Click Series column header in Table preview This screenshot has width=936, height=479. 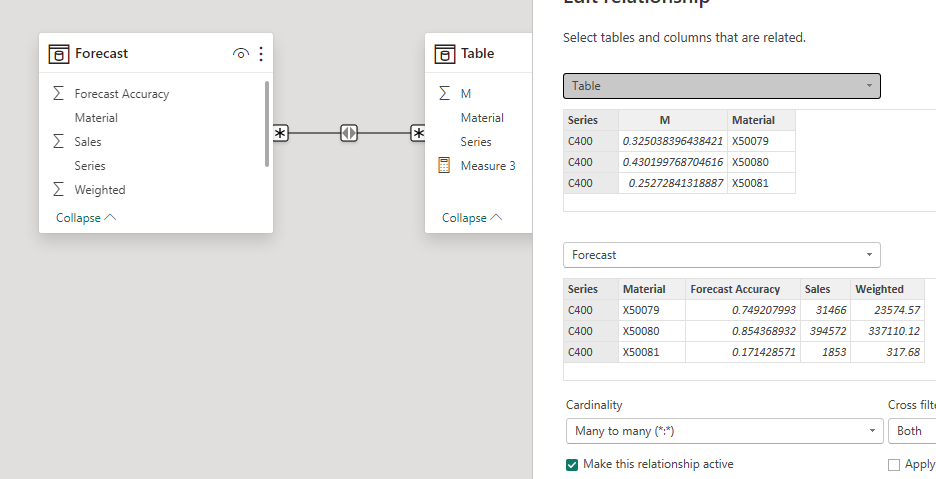pyautogui.click(x=591, y=120)
